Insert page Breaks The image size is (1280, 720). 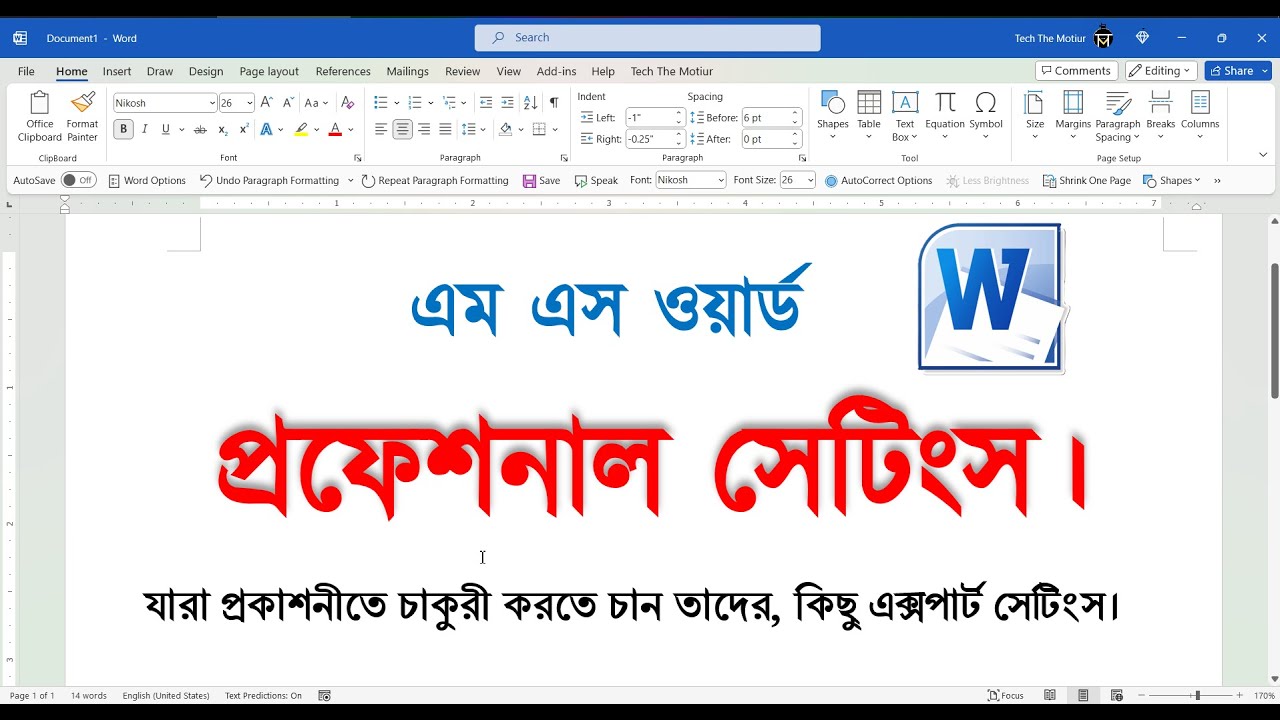coord(1160,116)
